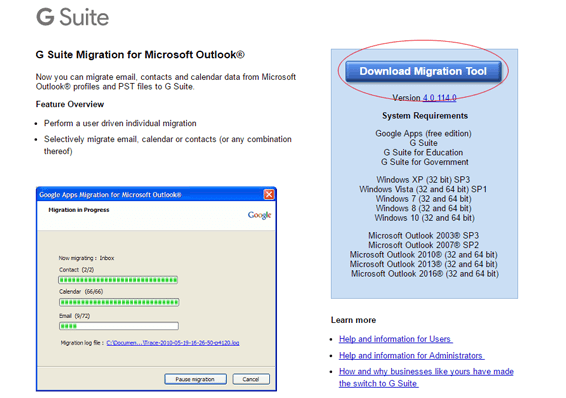Open the migration log file link
Viewport: 566px width, 398px height.
(173, 343)
